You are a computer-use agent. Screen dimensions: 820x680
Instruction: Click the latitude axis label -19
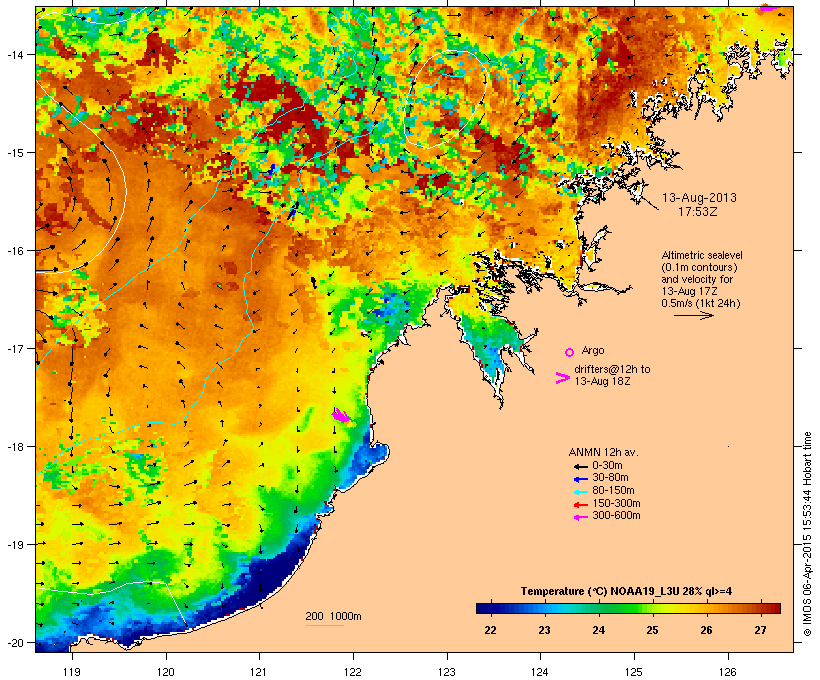[x=14, y=545]
